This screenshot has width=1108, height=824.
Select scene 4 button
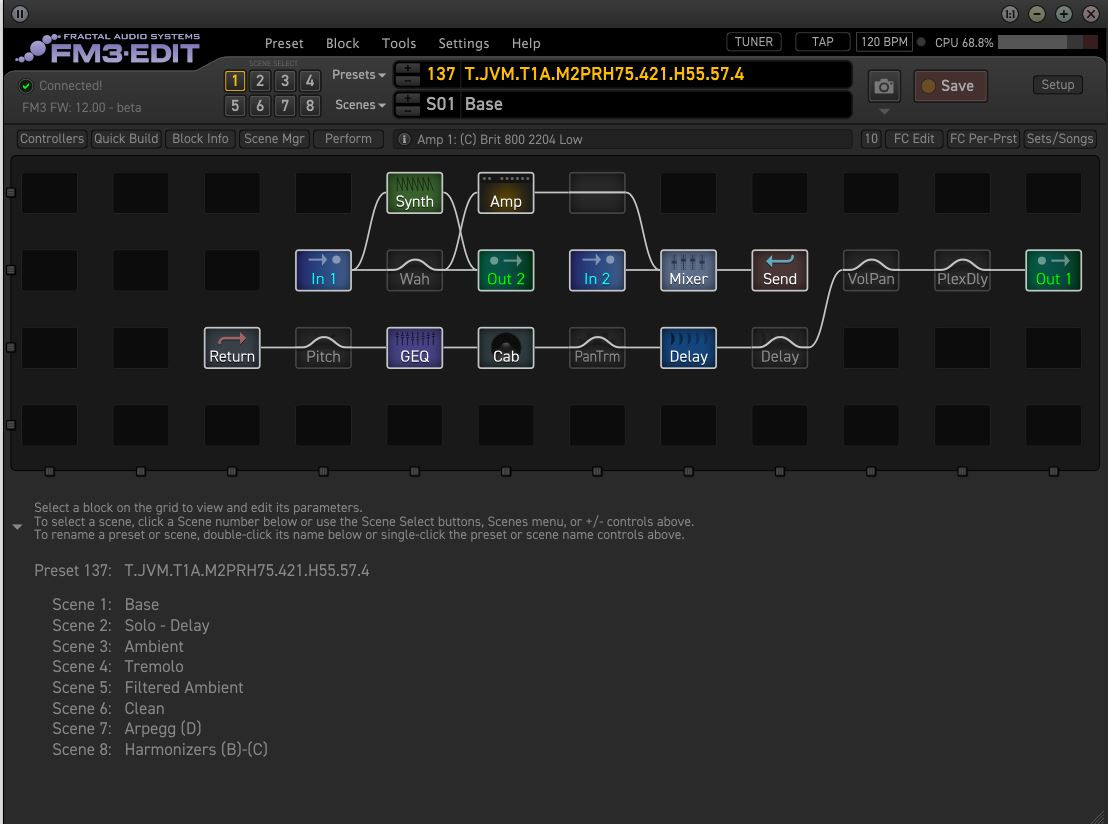[310, 81]
